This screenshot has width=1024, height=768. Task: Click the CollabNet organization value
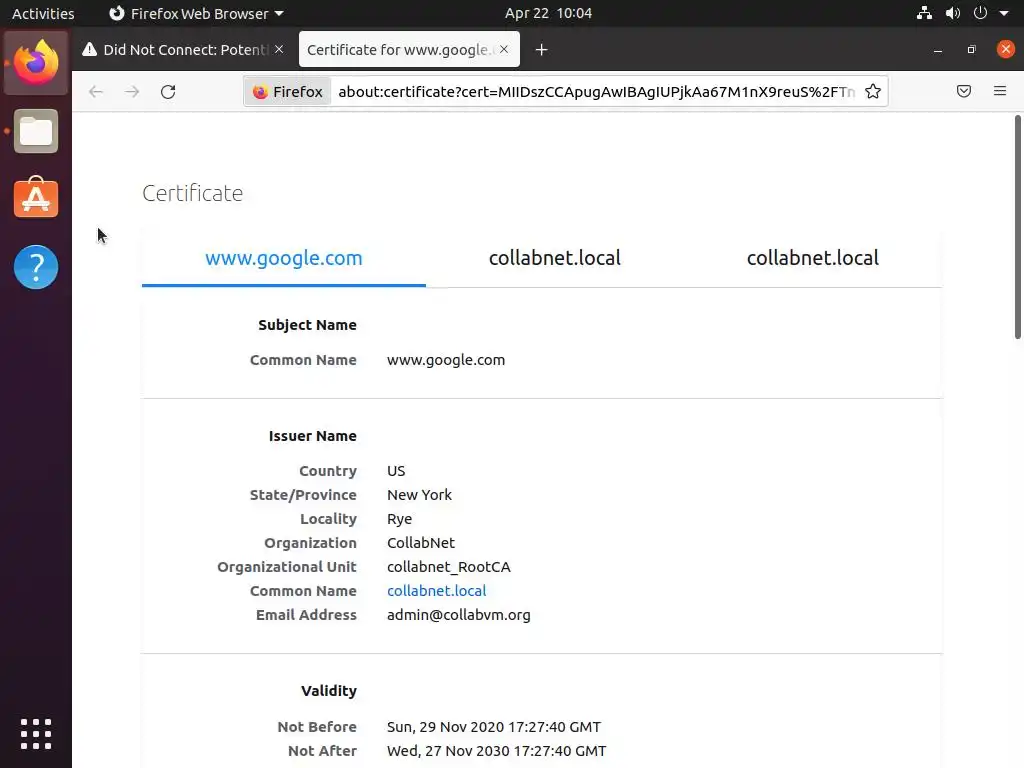421,543
